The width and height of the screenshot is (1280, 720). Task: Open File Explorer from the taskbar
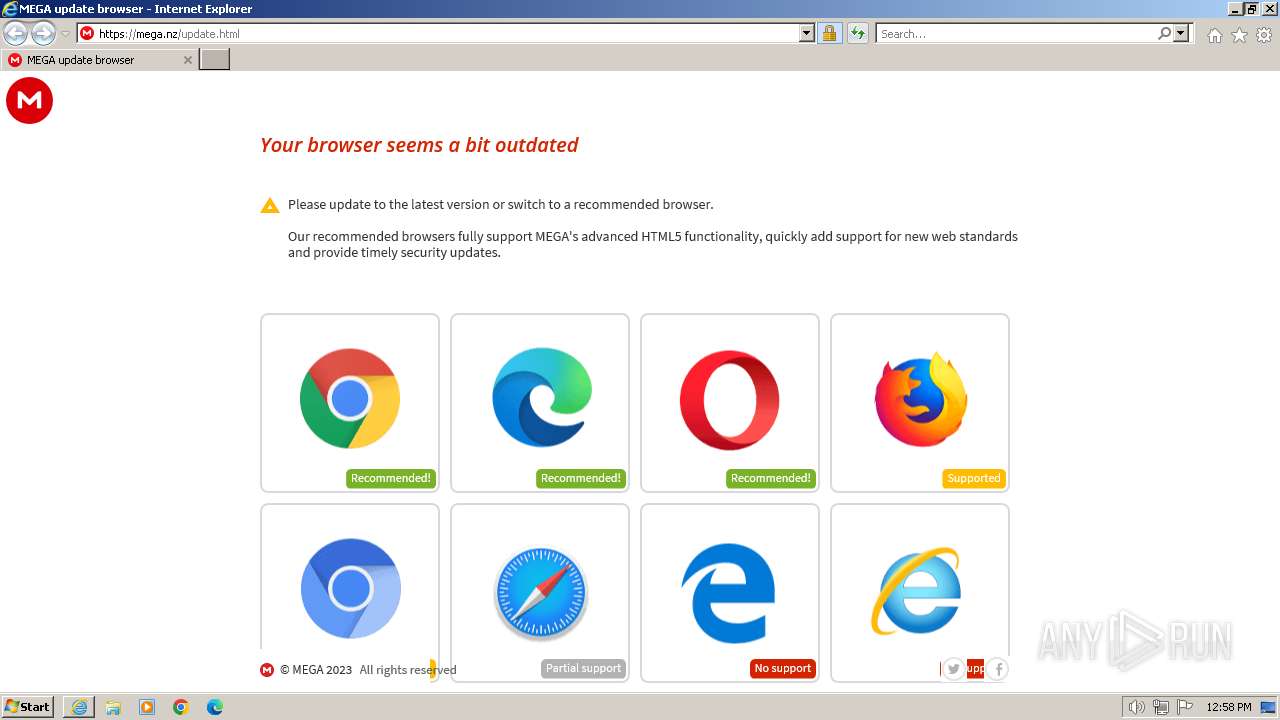pos(113,707)
